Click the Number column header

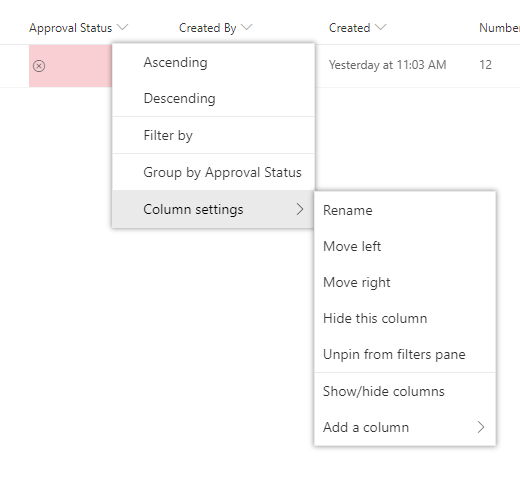499,28
